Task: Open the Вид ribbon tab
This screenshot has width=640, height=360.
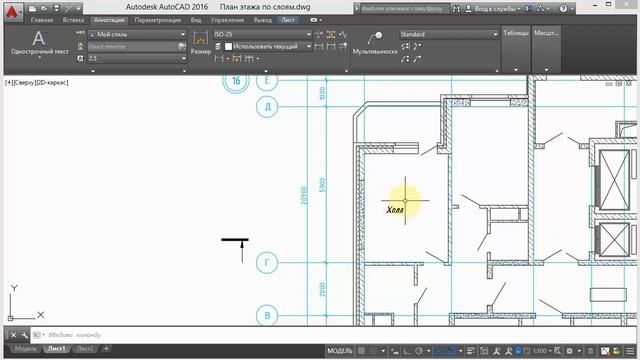Action: [x=196, y=20]
